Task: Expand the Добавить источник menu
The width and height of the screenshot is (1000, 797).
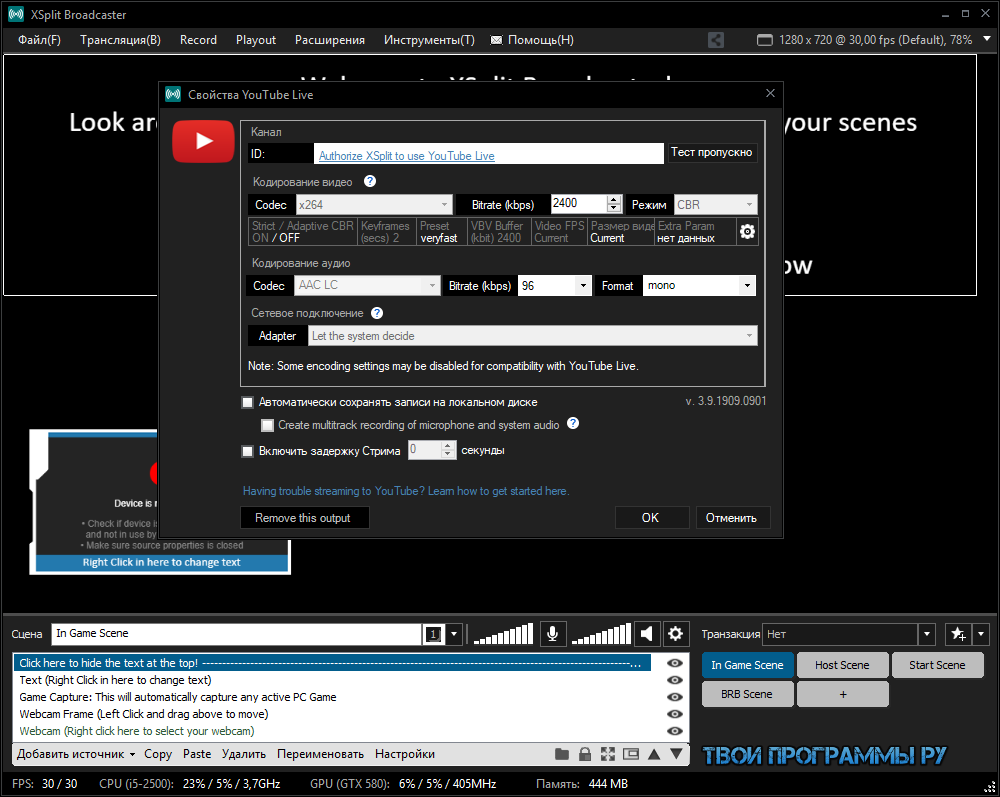Action: coord(76,754)
